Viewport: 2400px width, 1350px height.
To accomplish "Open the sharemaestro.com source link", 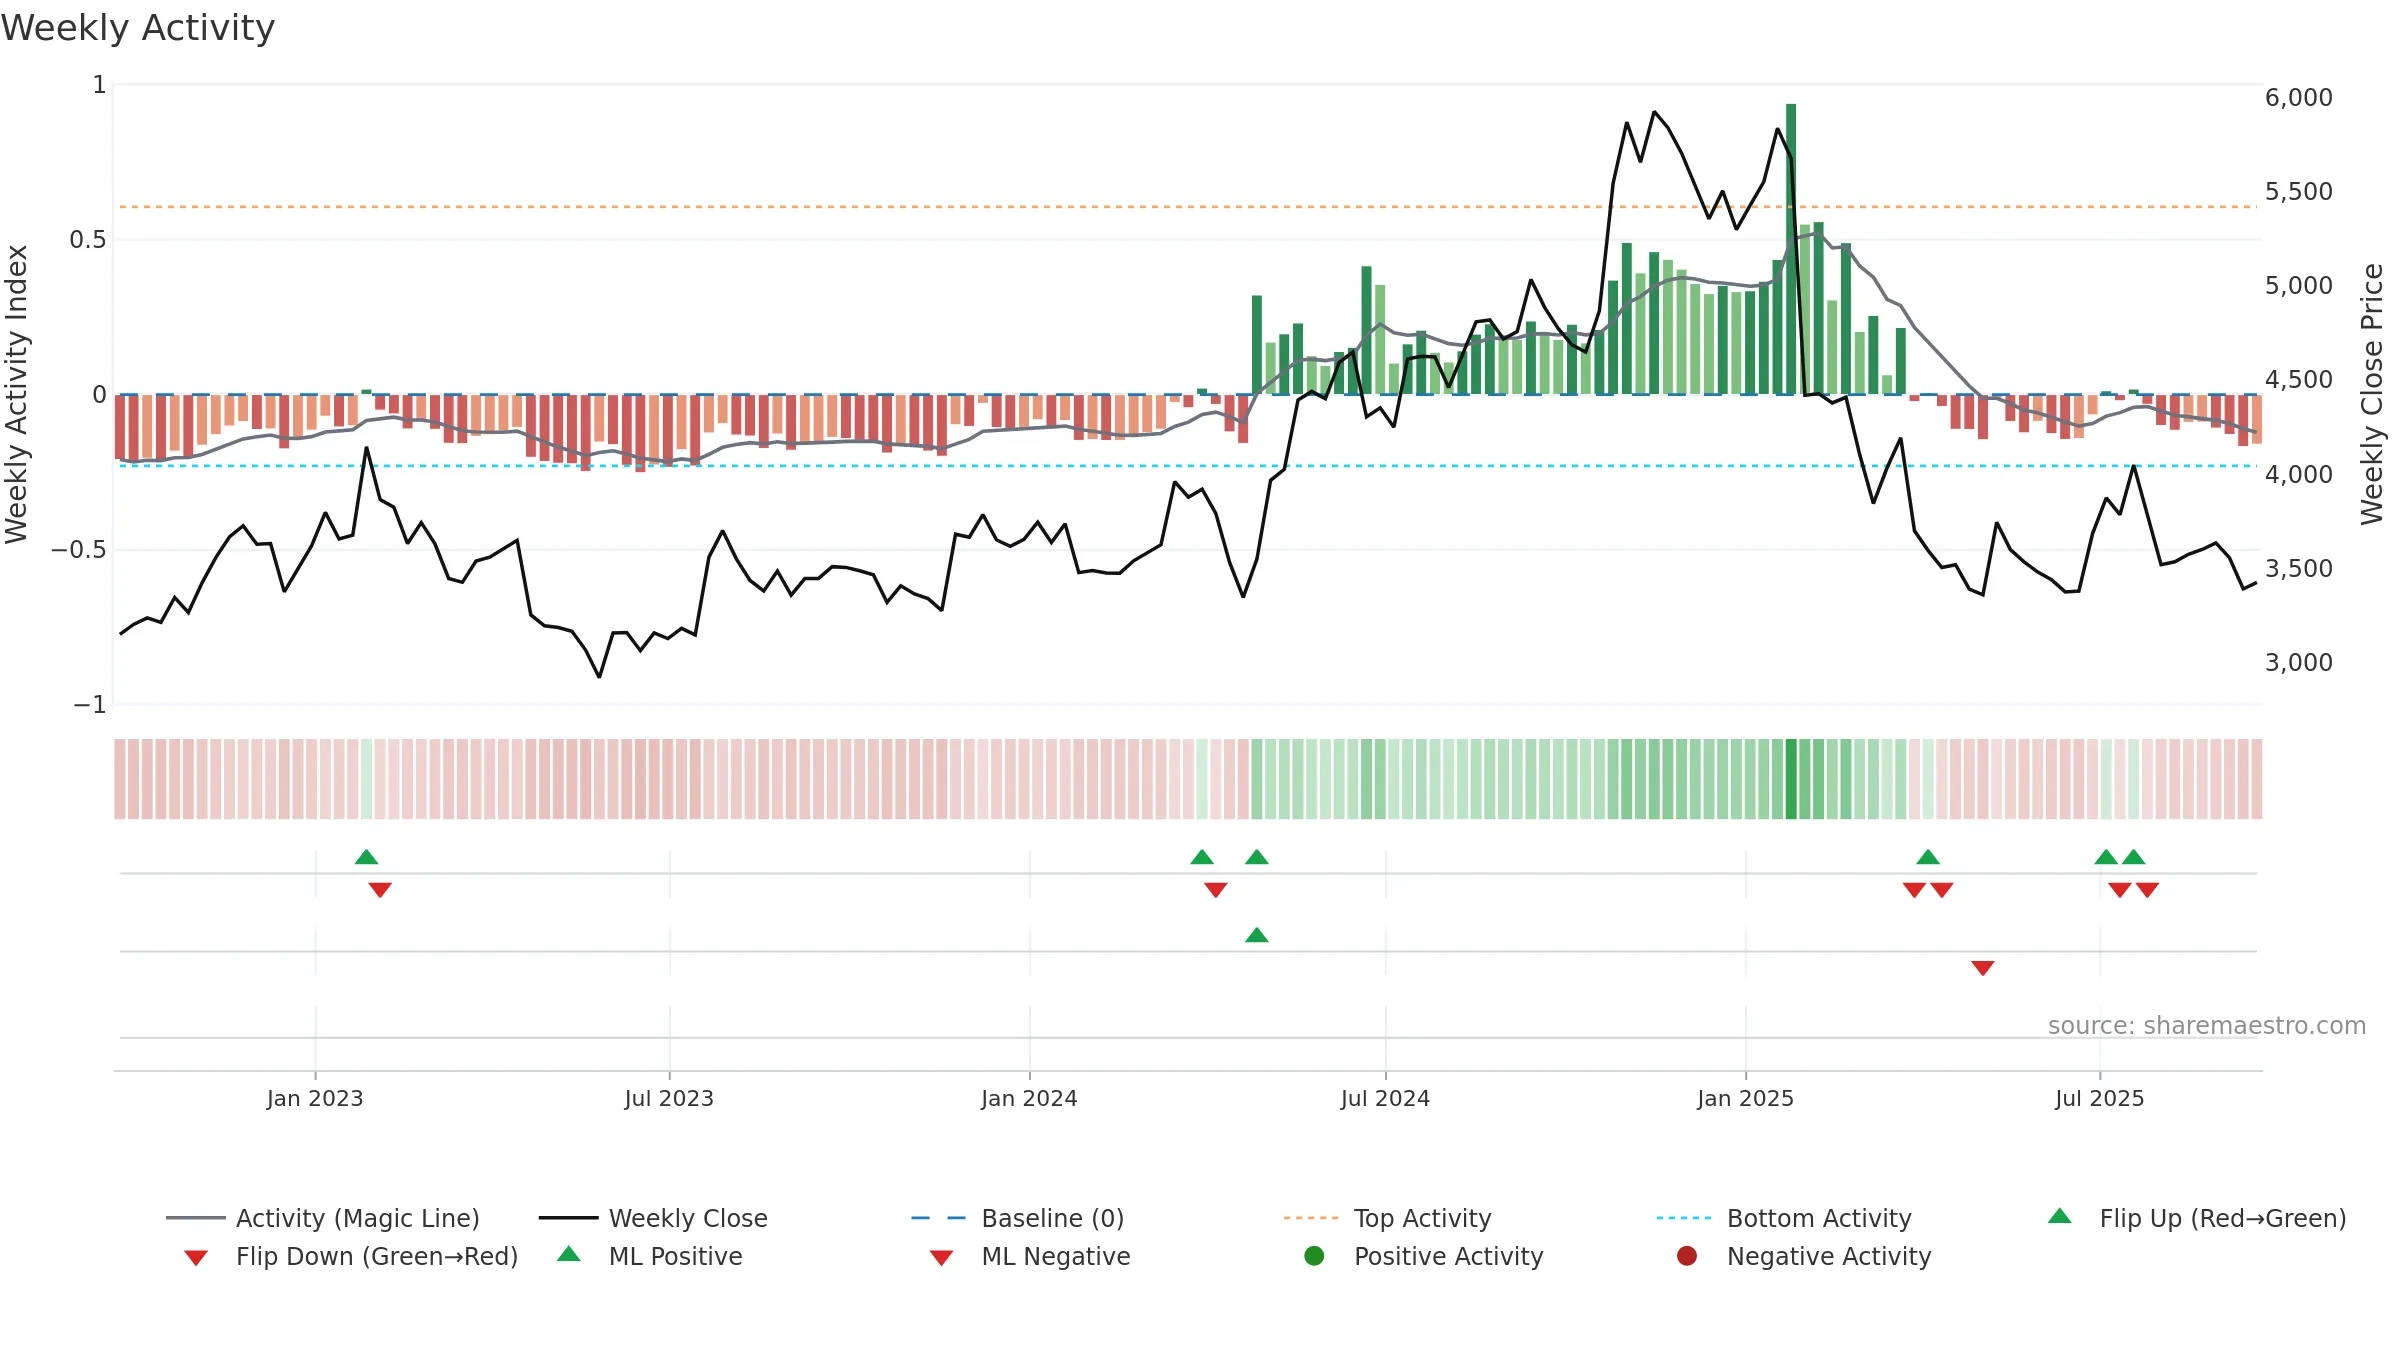I will tap(2207, 1026).
